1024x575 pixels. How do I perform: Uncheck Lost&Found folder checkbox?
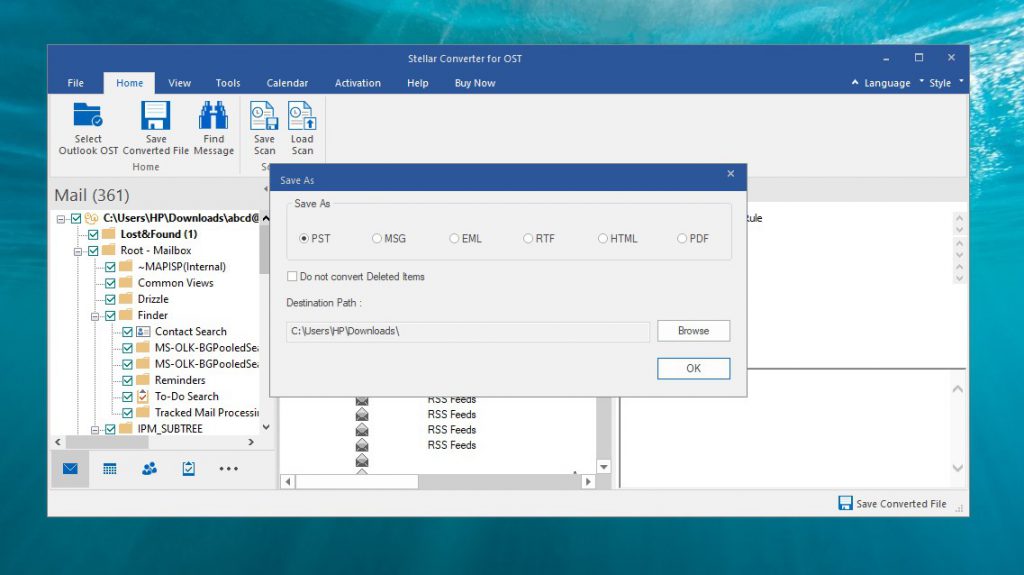[93, 235]
